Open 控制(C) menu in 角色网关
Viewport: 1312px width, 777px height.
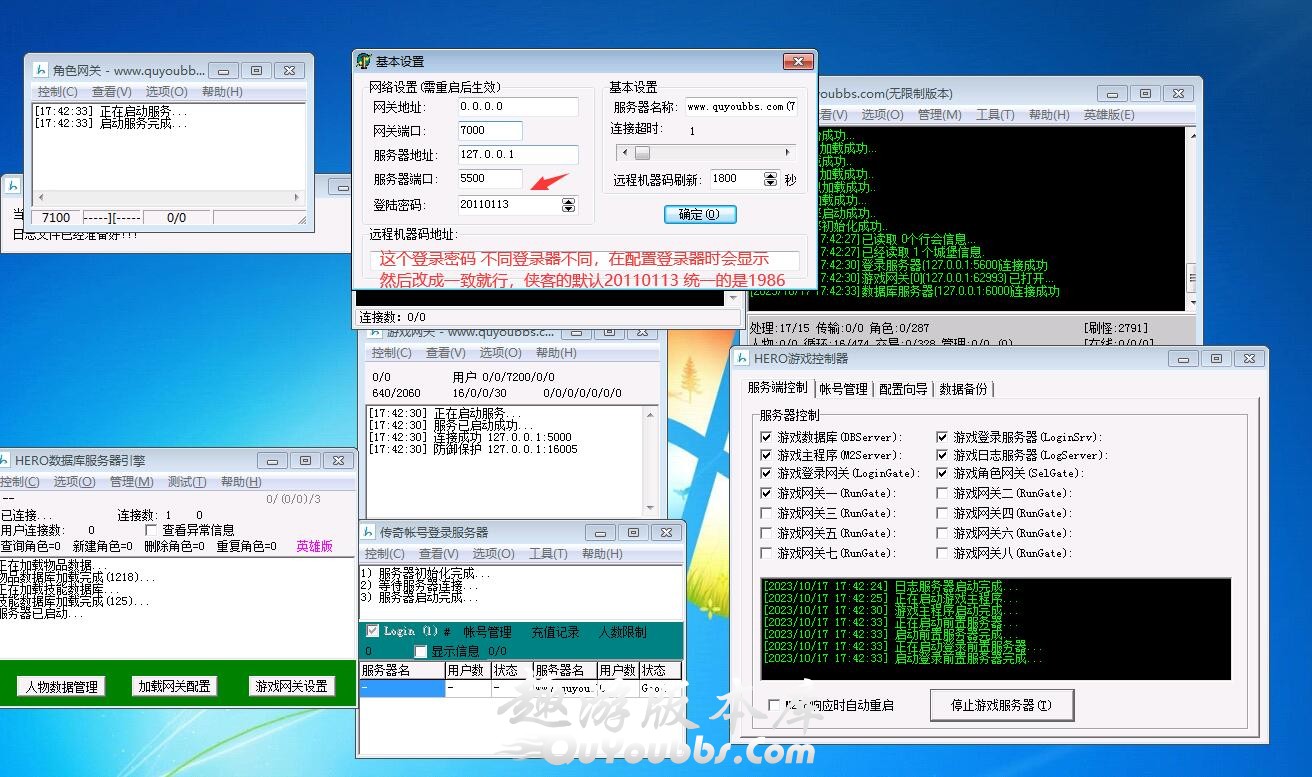(x=57, y=92)
